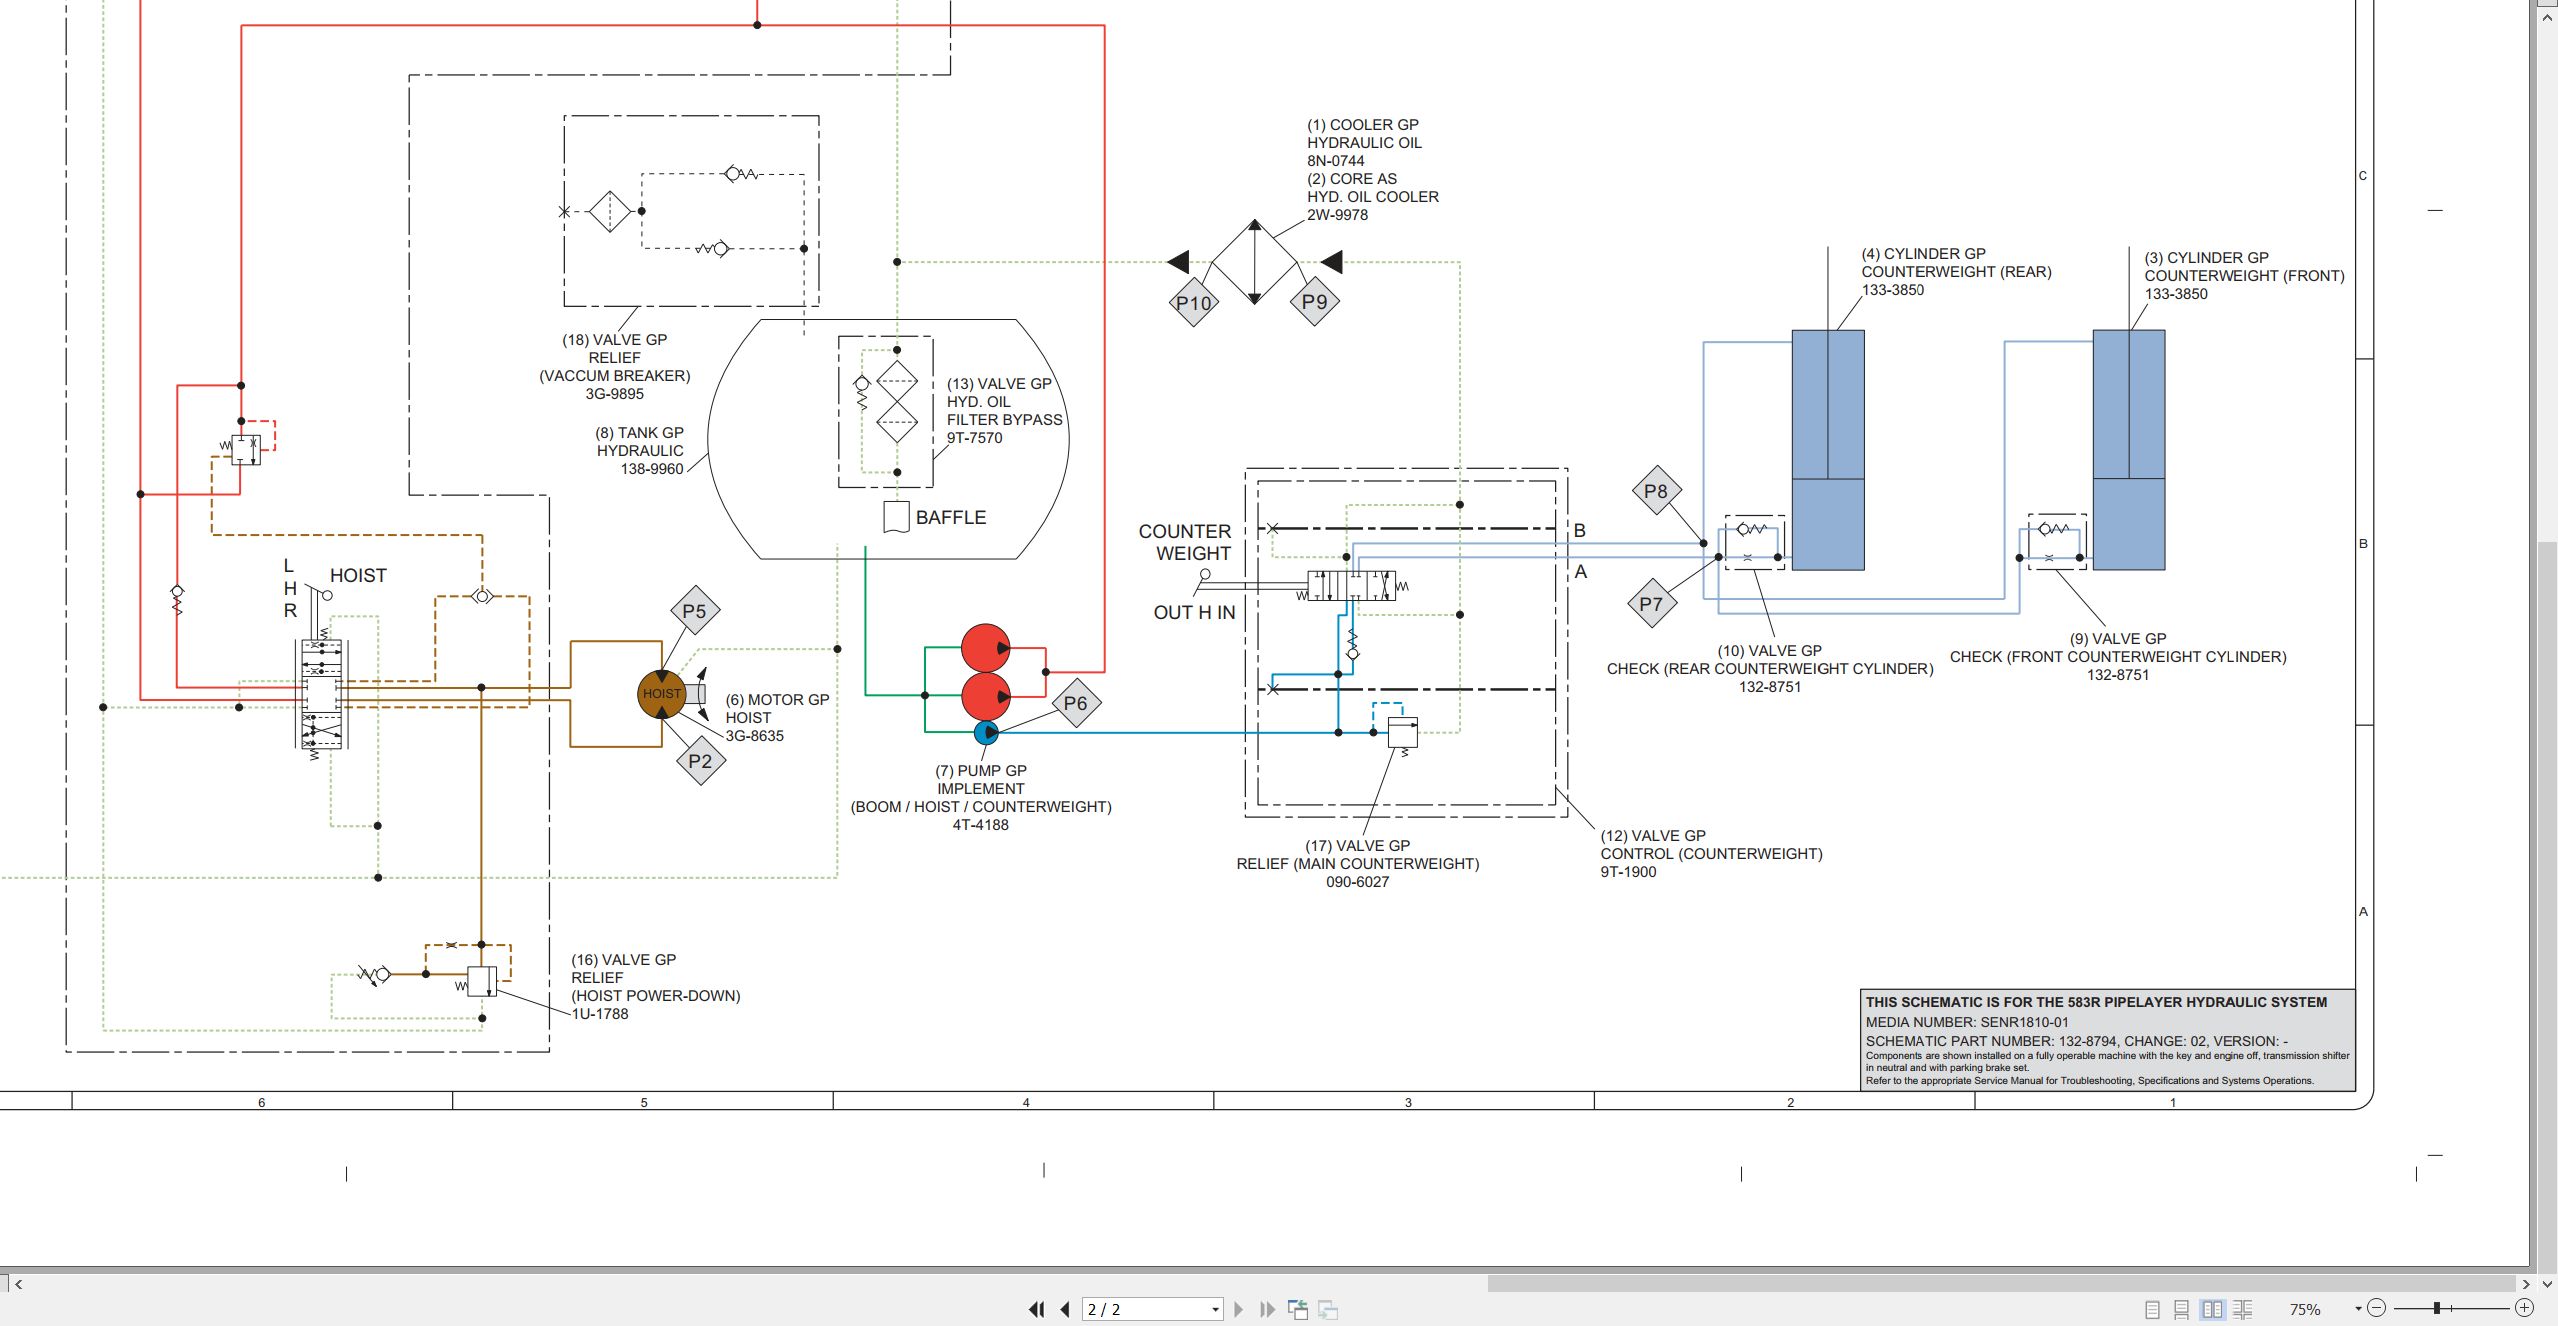
Task: Click the front counterweight cylinder
Action: coord(2129,450)
